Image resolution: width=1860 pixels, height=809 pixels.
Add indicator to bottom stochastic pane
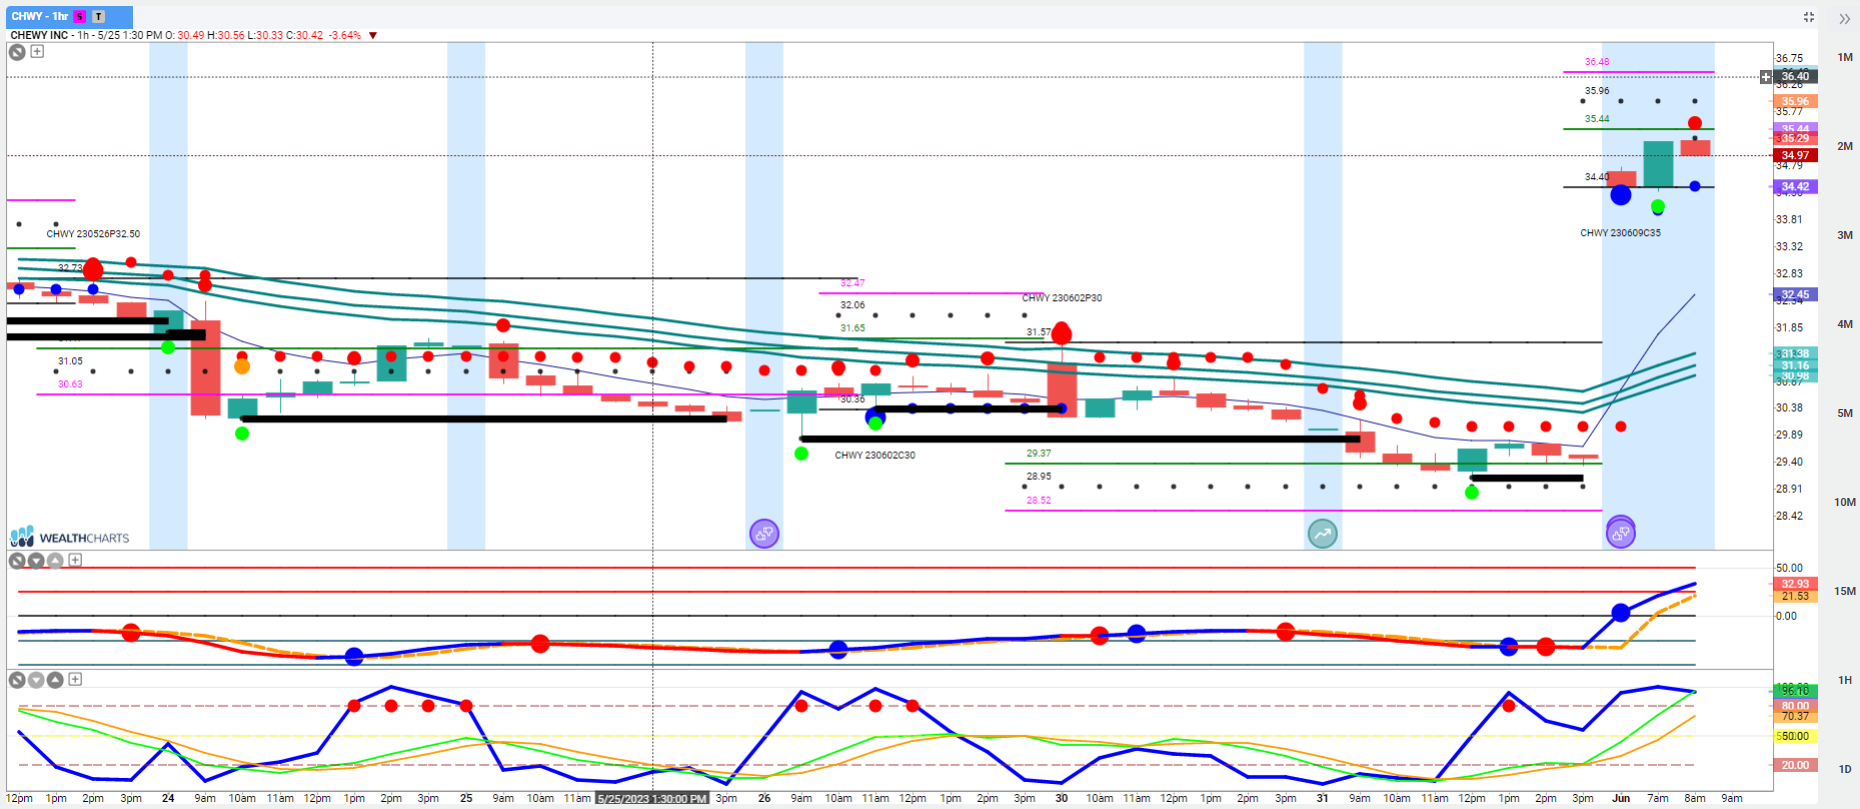point(75,679)
